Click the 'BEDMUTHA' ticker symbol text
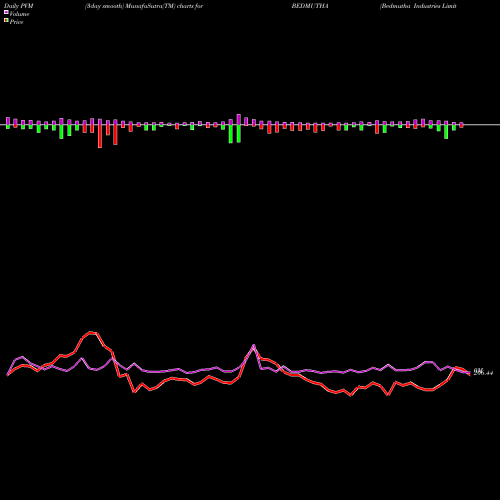 click(x=310, y=6)
